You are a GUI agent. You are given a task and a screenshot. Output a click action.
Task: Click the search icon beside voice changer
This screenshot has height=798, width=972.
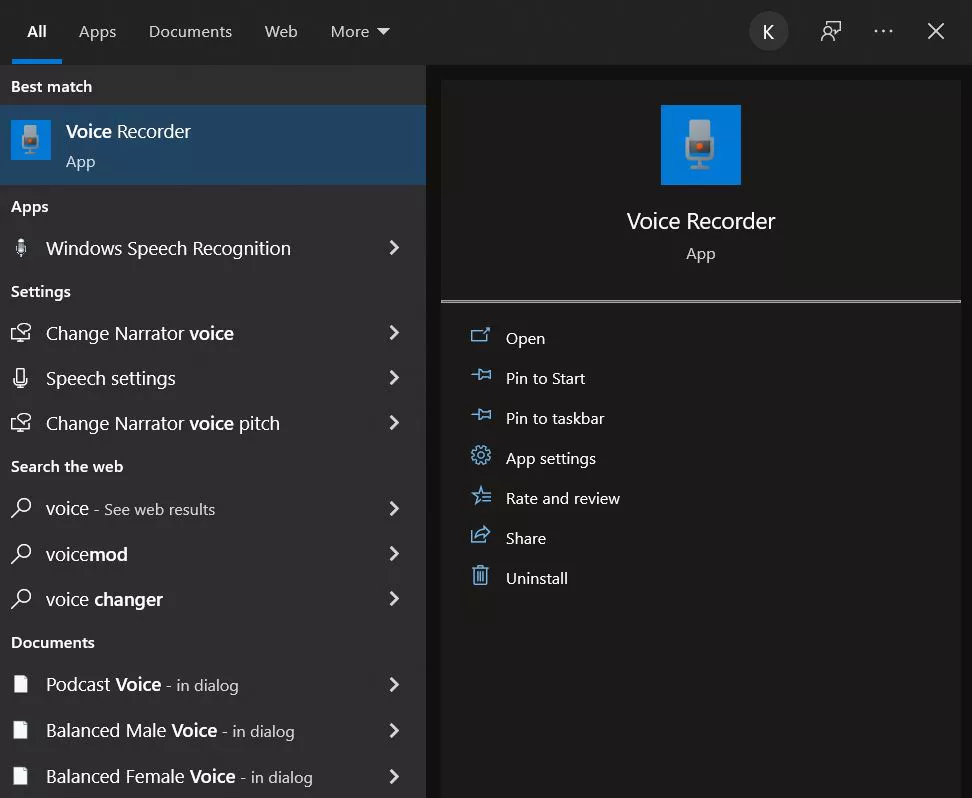[21, 599]
